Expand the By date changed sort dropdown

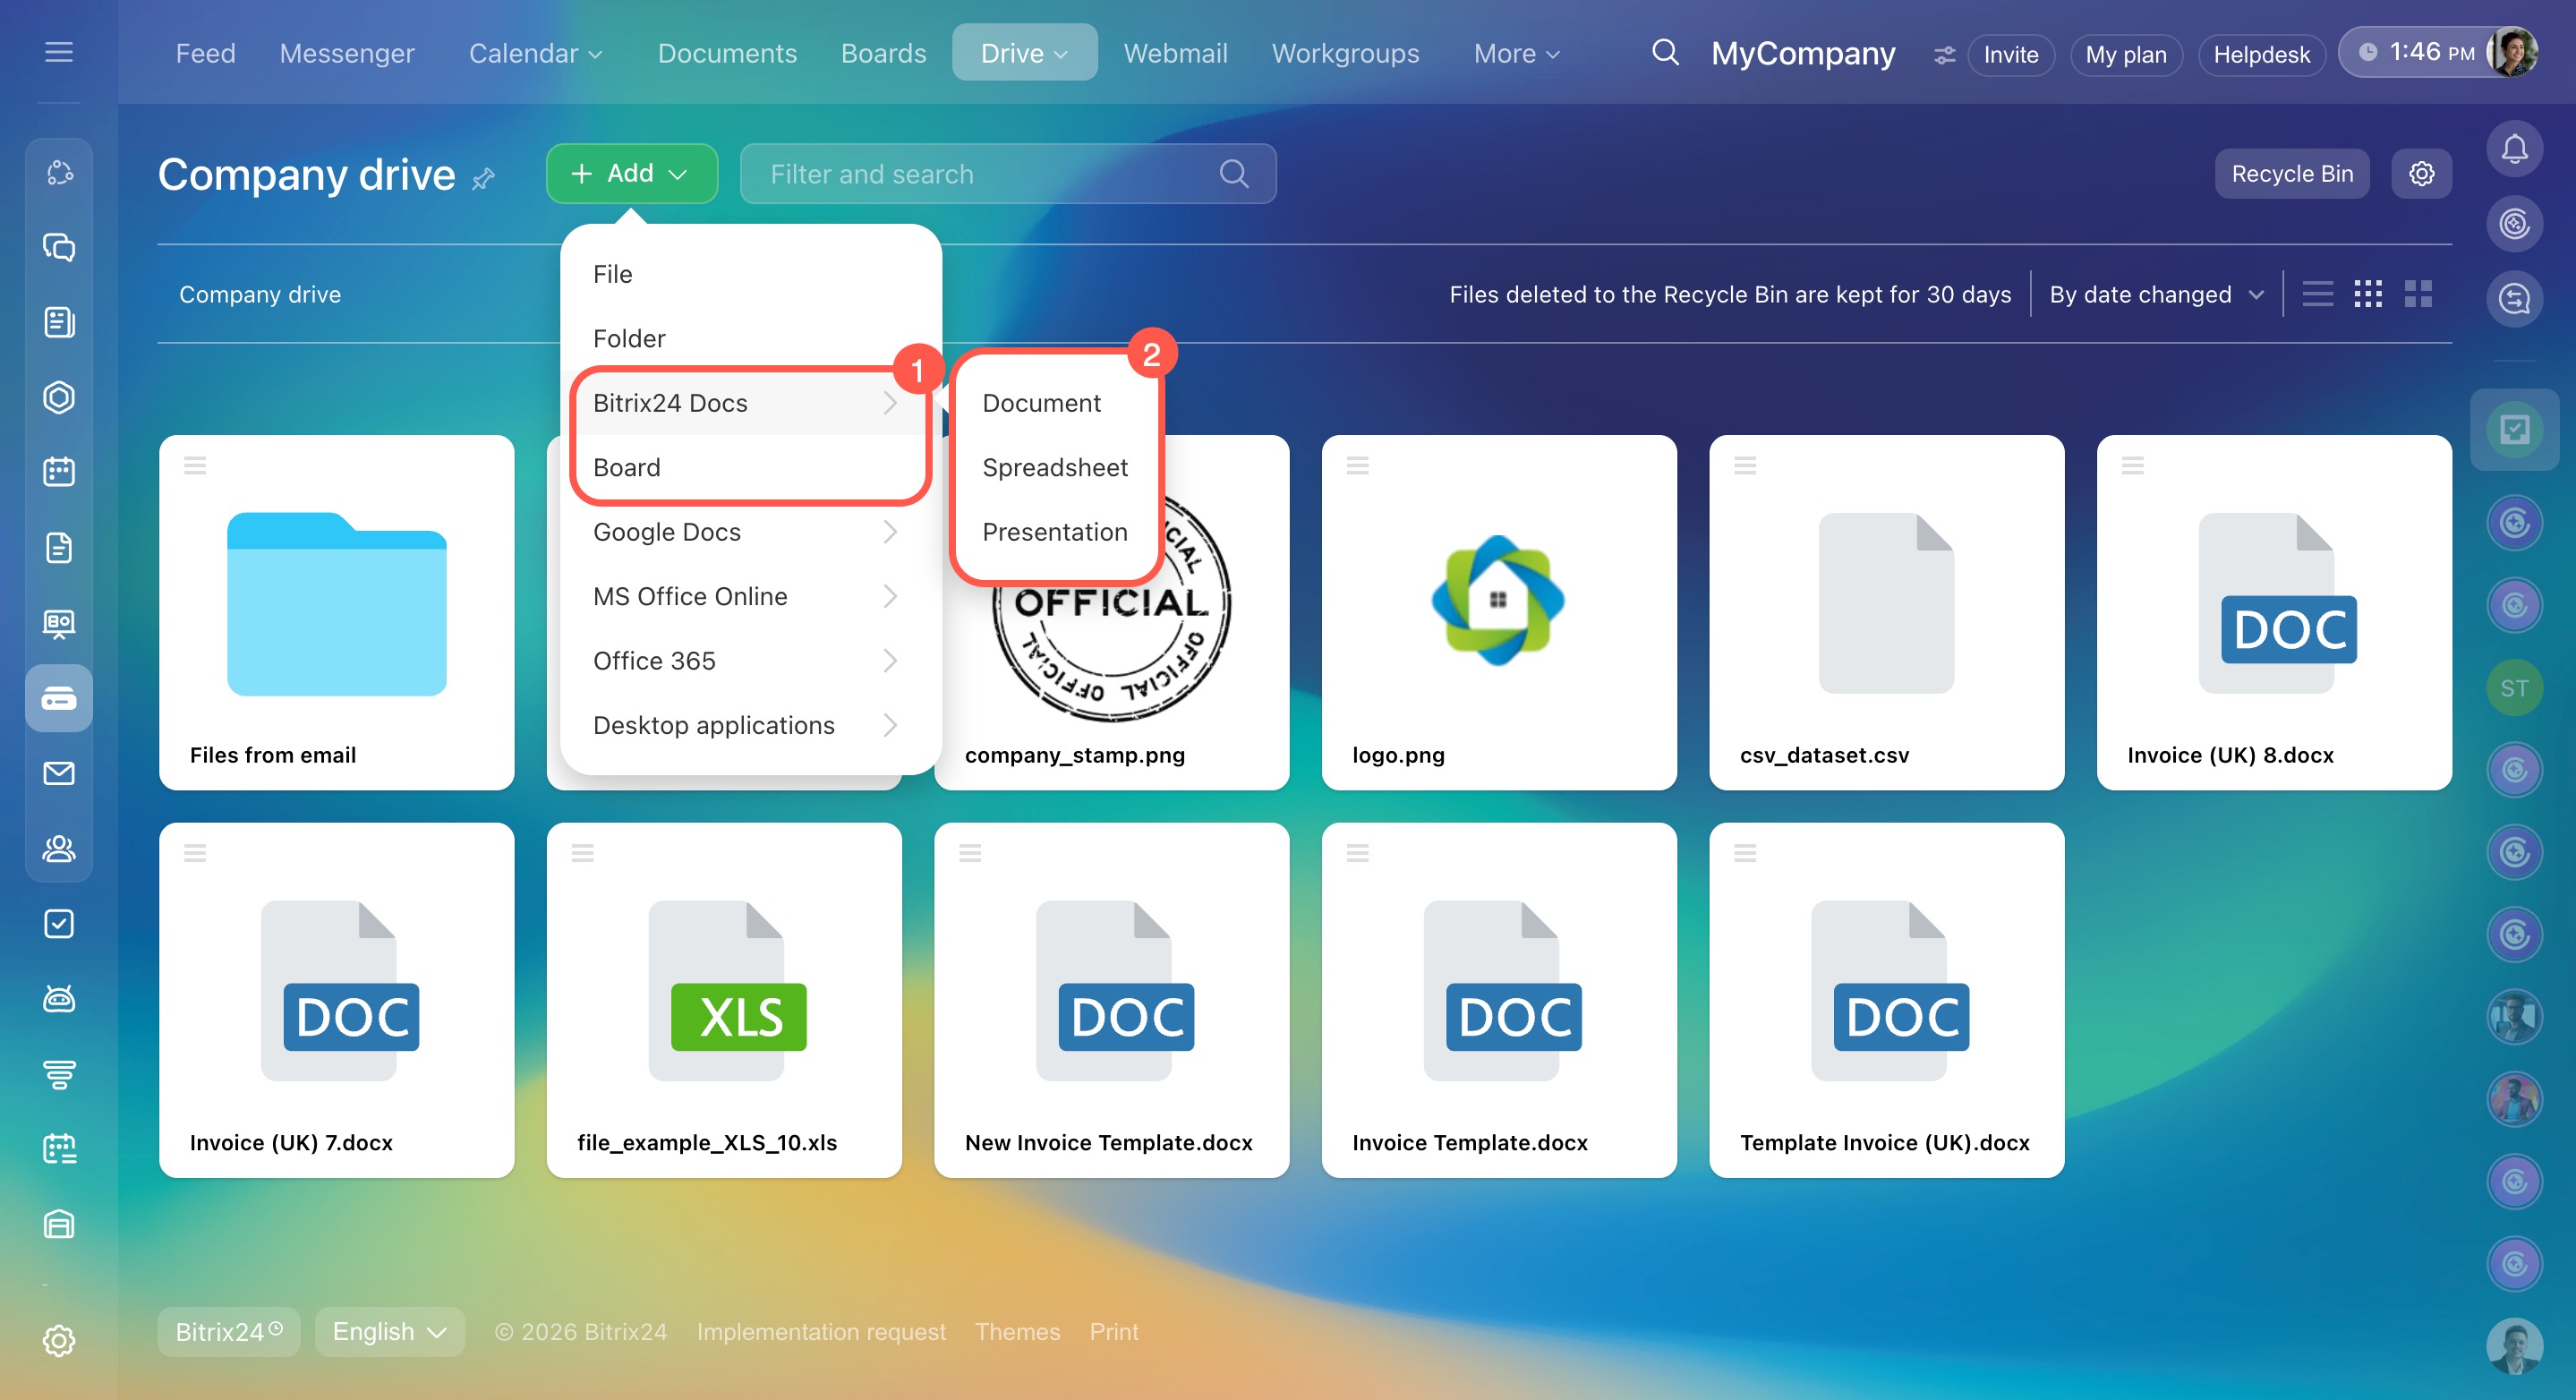pos(2155,294)
